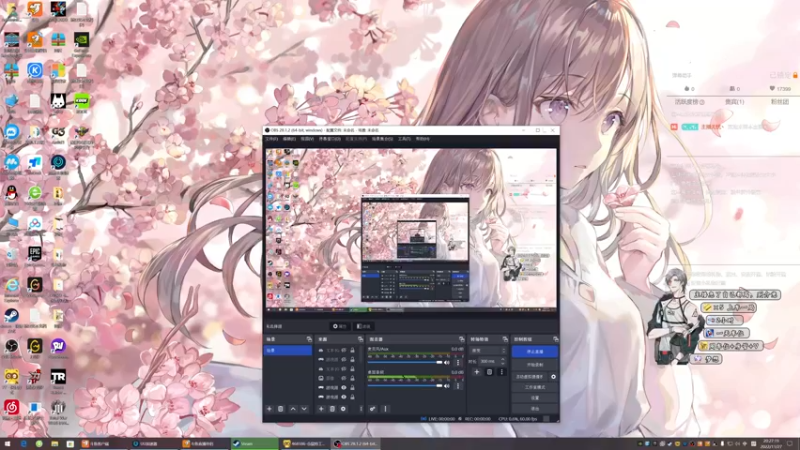
Task: Open the Steam desktop shortcut icon
Action: tap(11, 317)
